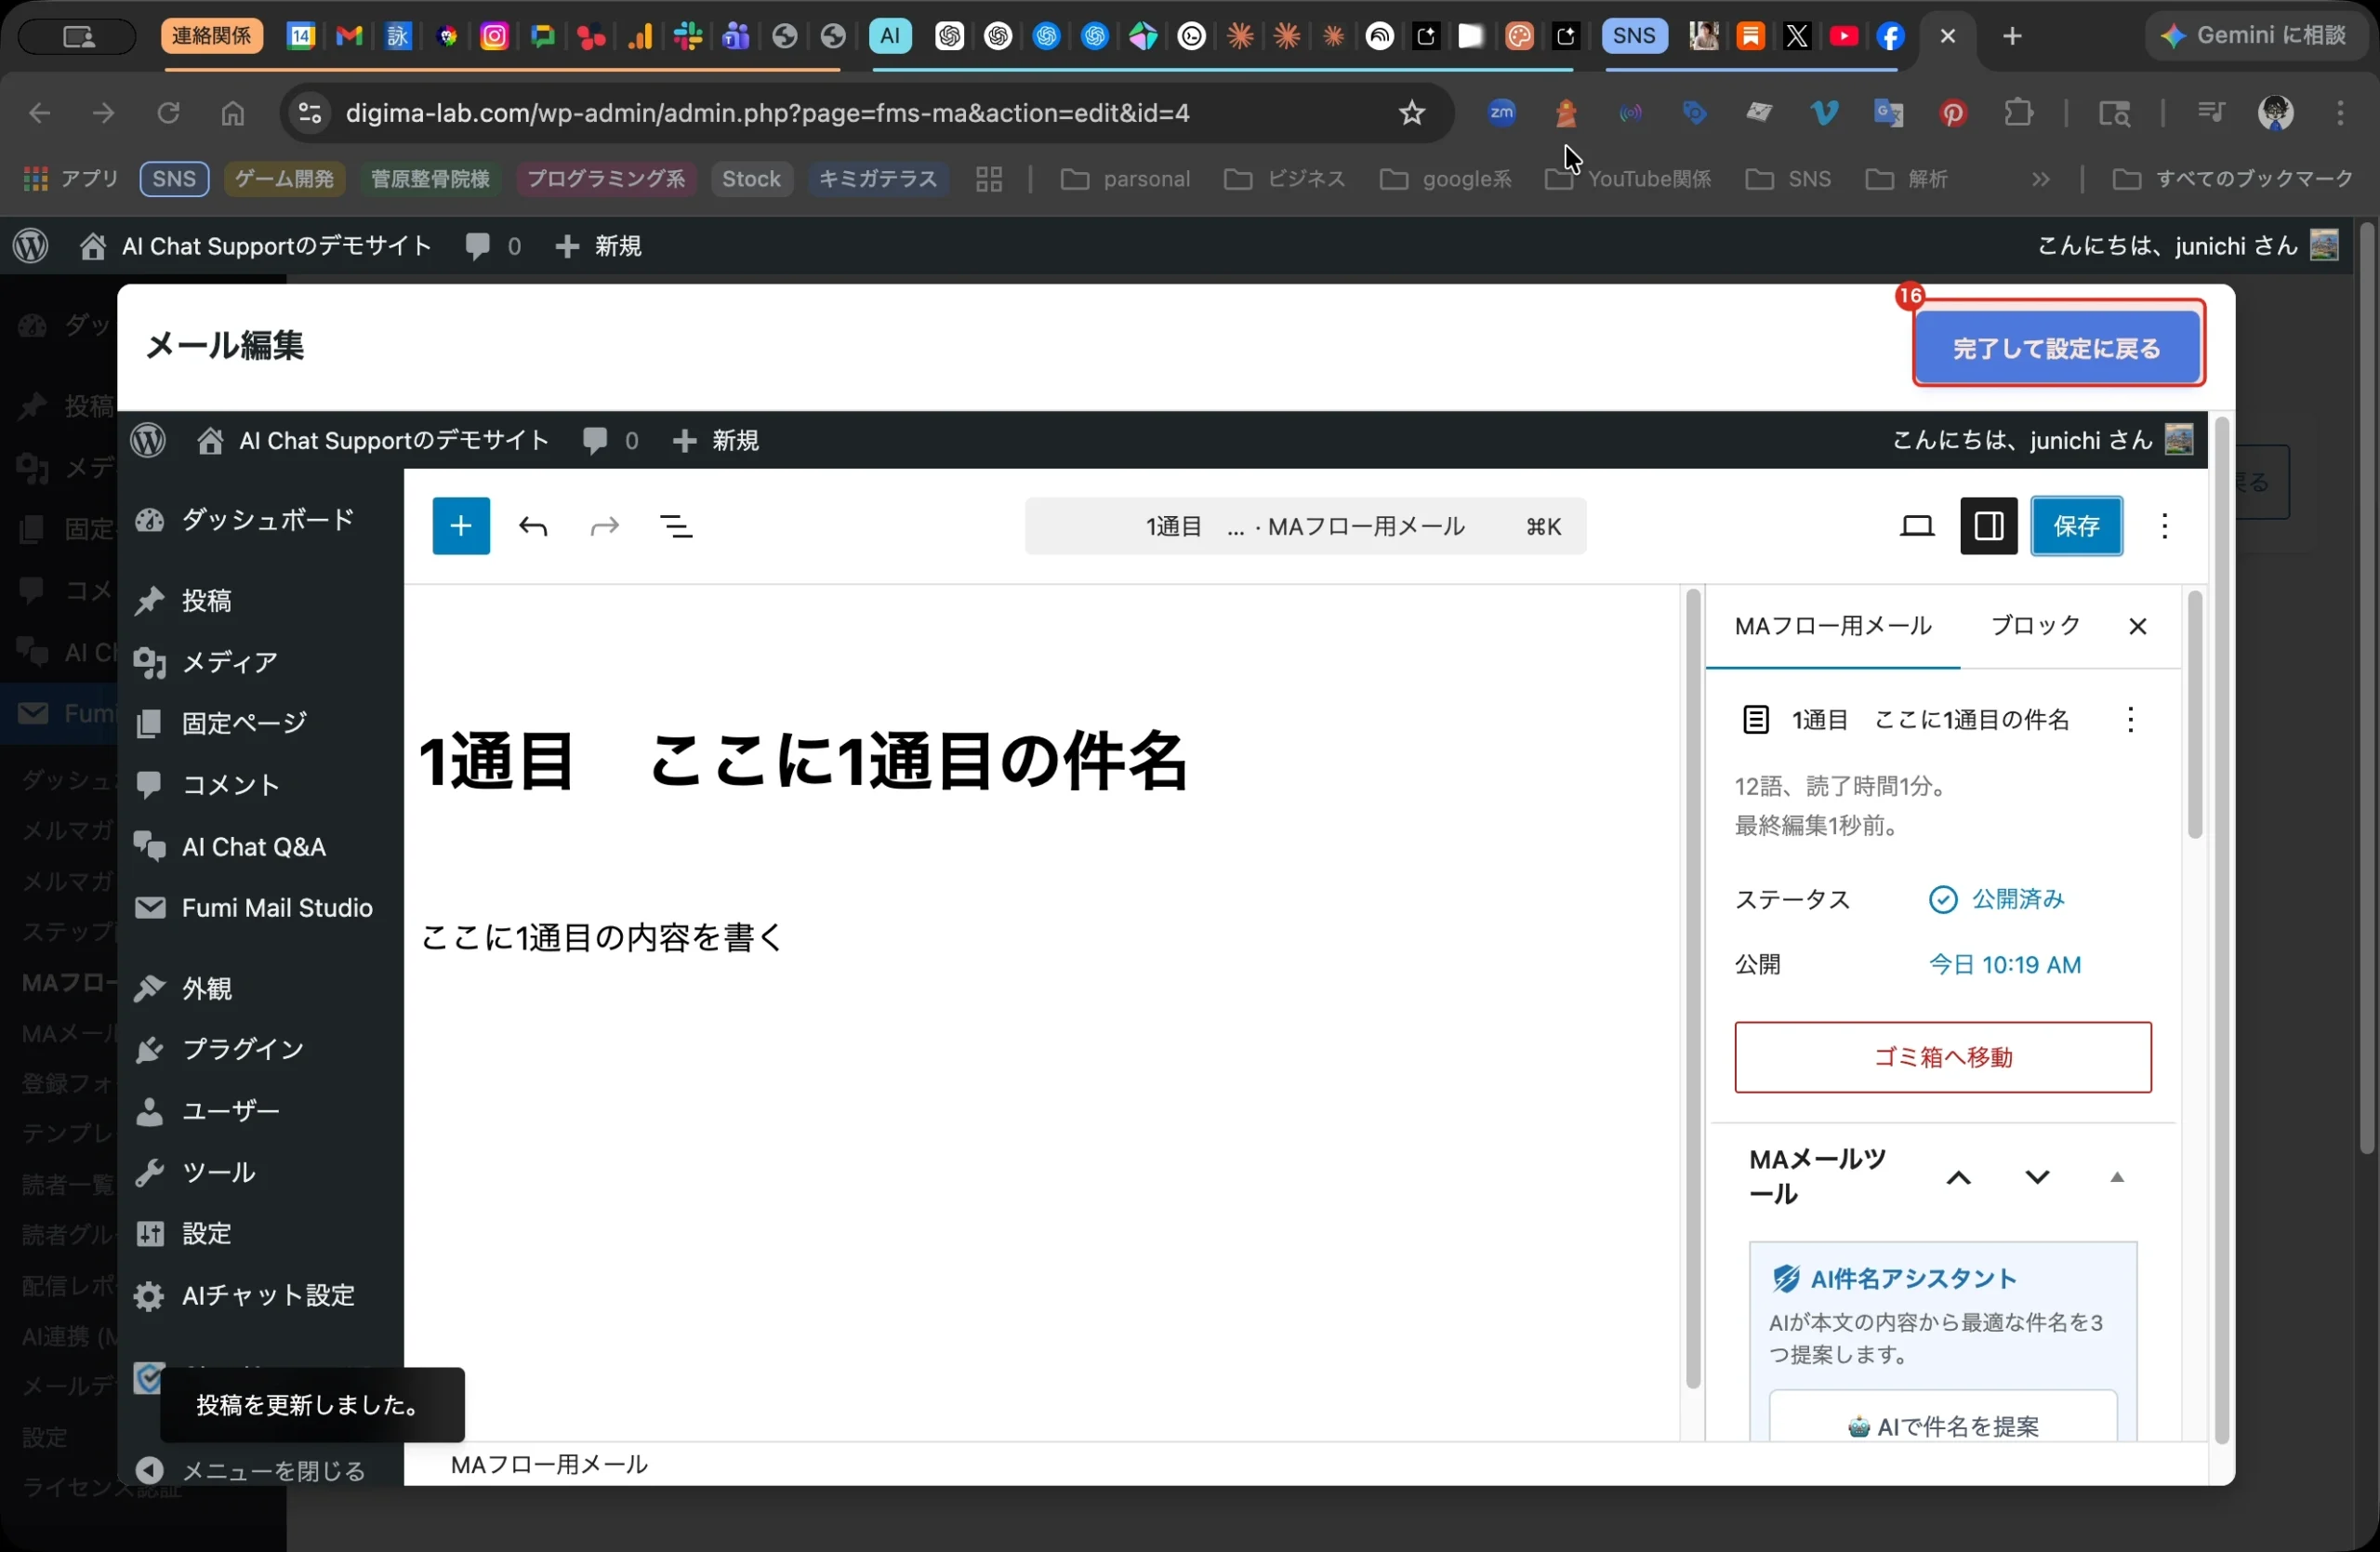The height and width of the screenshot is (1552, 2380).
Task: Switch to the ブロック sidebar tab
Action: (2035, 626)
